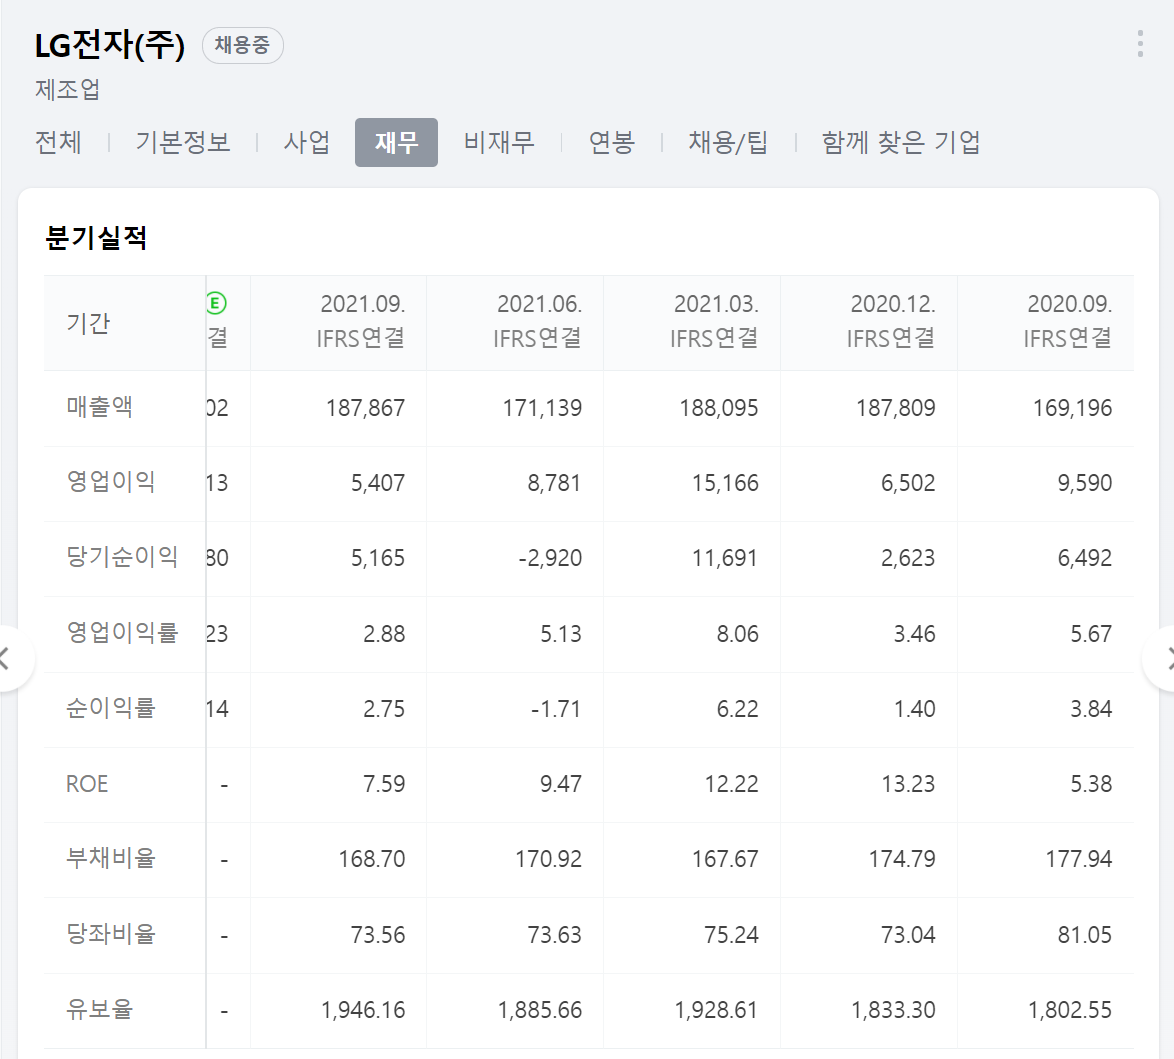The width and height of the screenshot is (1174, 1059).
Task: Open the 함께 찾은 기업 tab
Action: [901, 142]
